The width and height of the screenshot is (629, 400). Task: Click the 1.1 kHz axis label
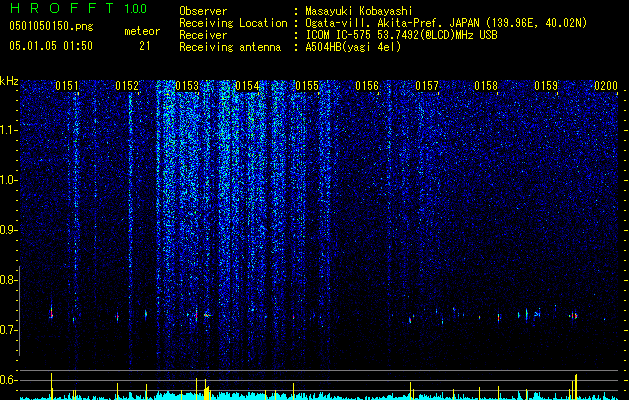(x=9, y=130)
